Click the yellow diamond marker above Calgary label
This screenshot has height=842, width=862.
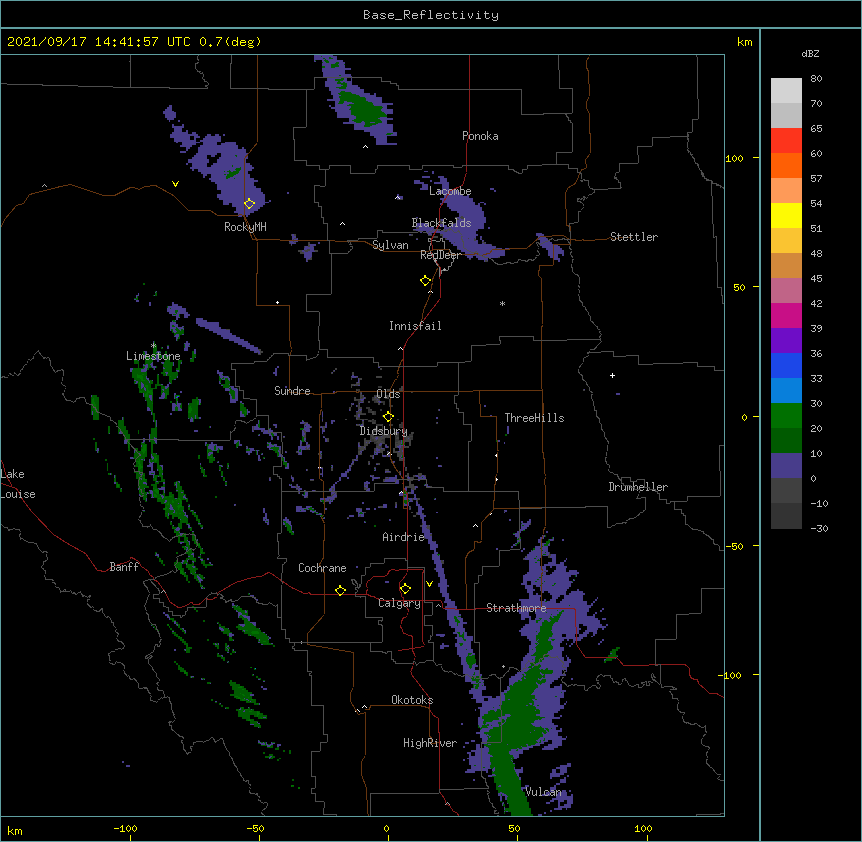click(405, 589)
